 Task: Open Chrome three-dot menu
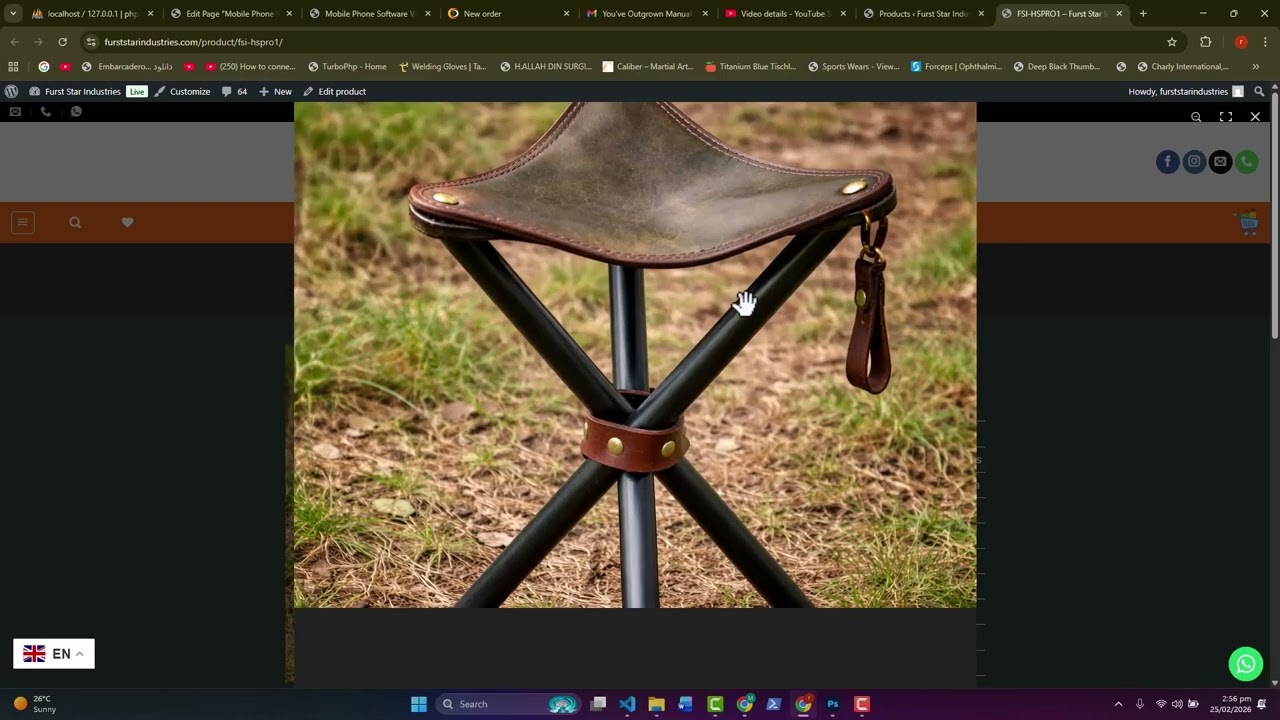click(1266, 42)
